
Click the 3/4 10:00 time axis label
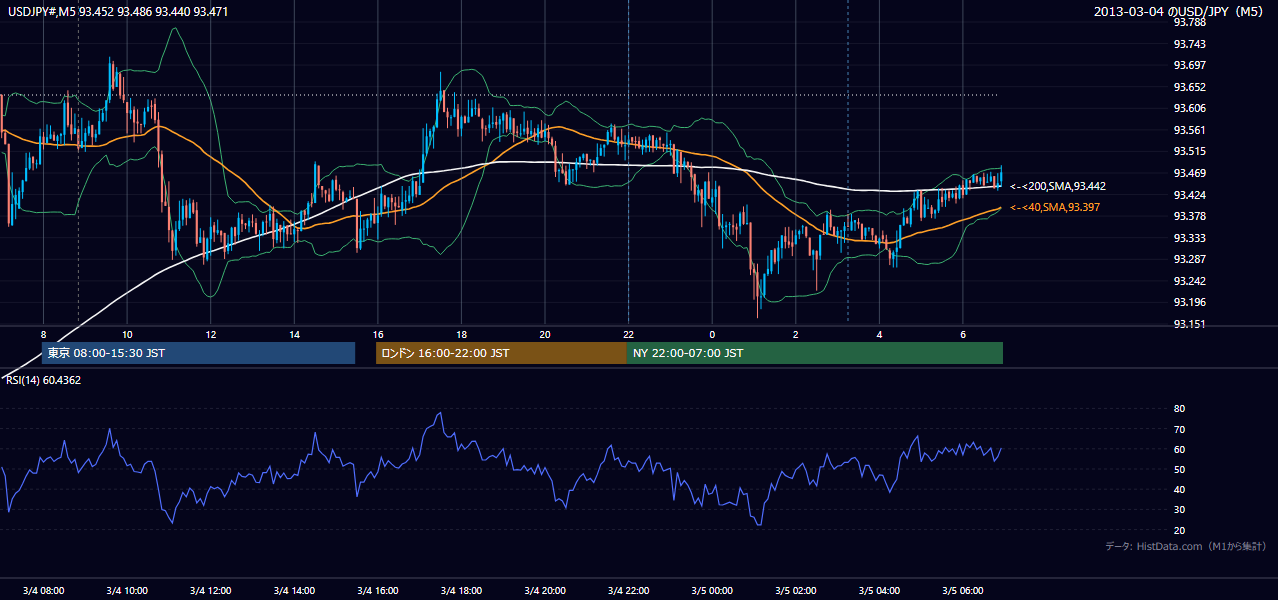127,590
